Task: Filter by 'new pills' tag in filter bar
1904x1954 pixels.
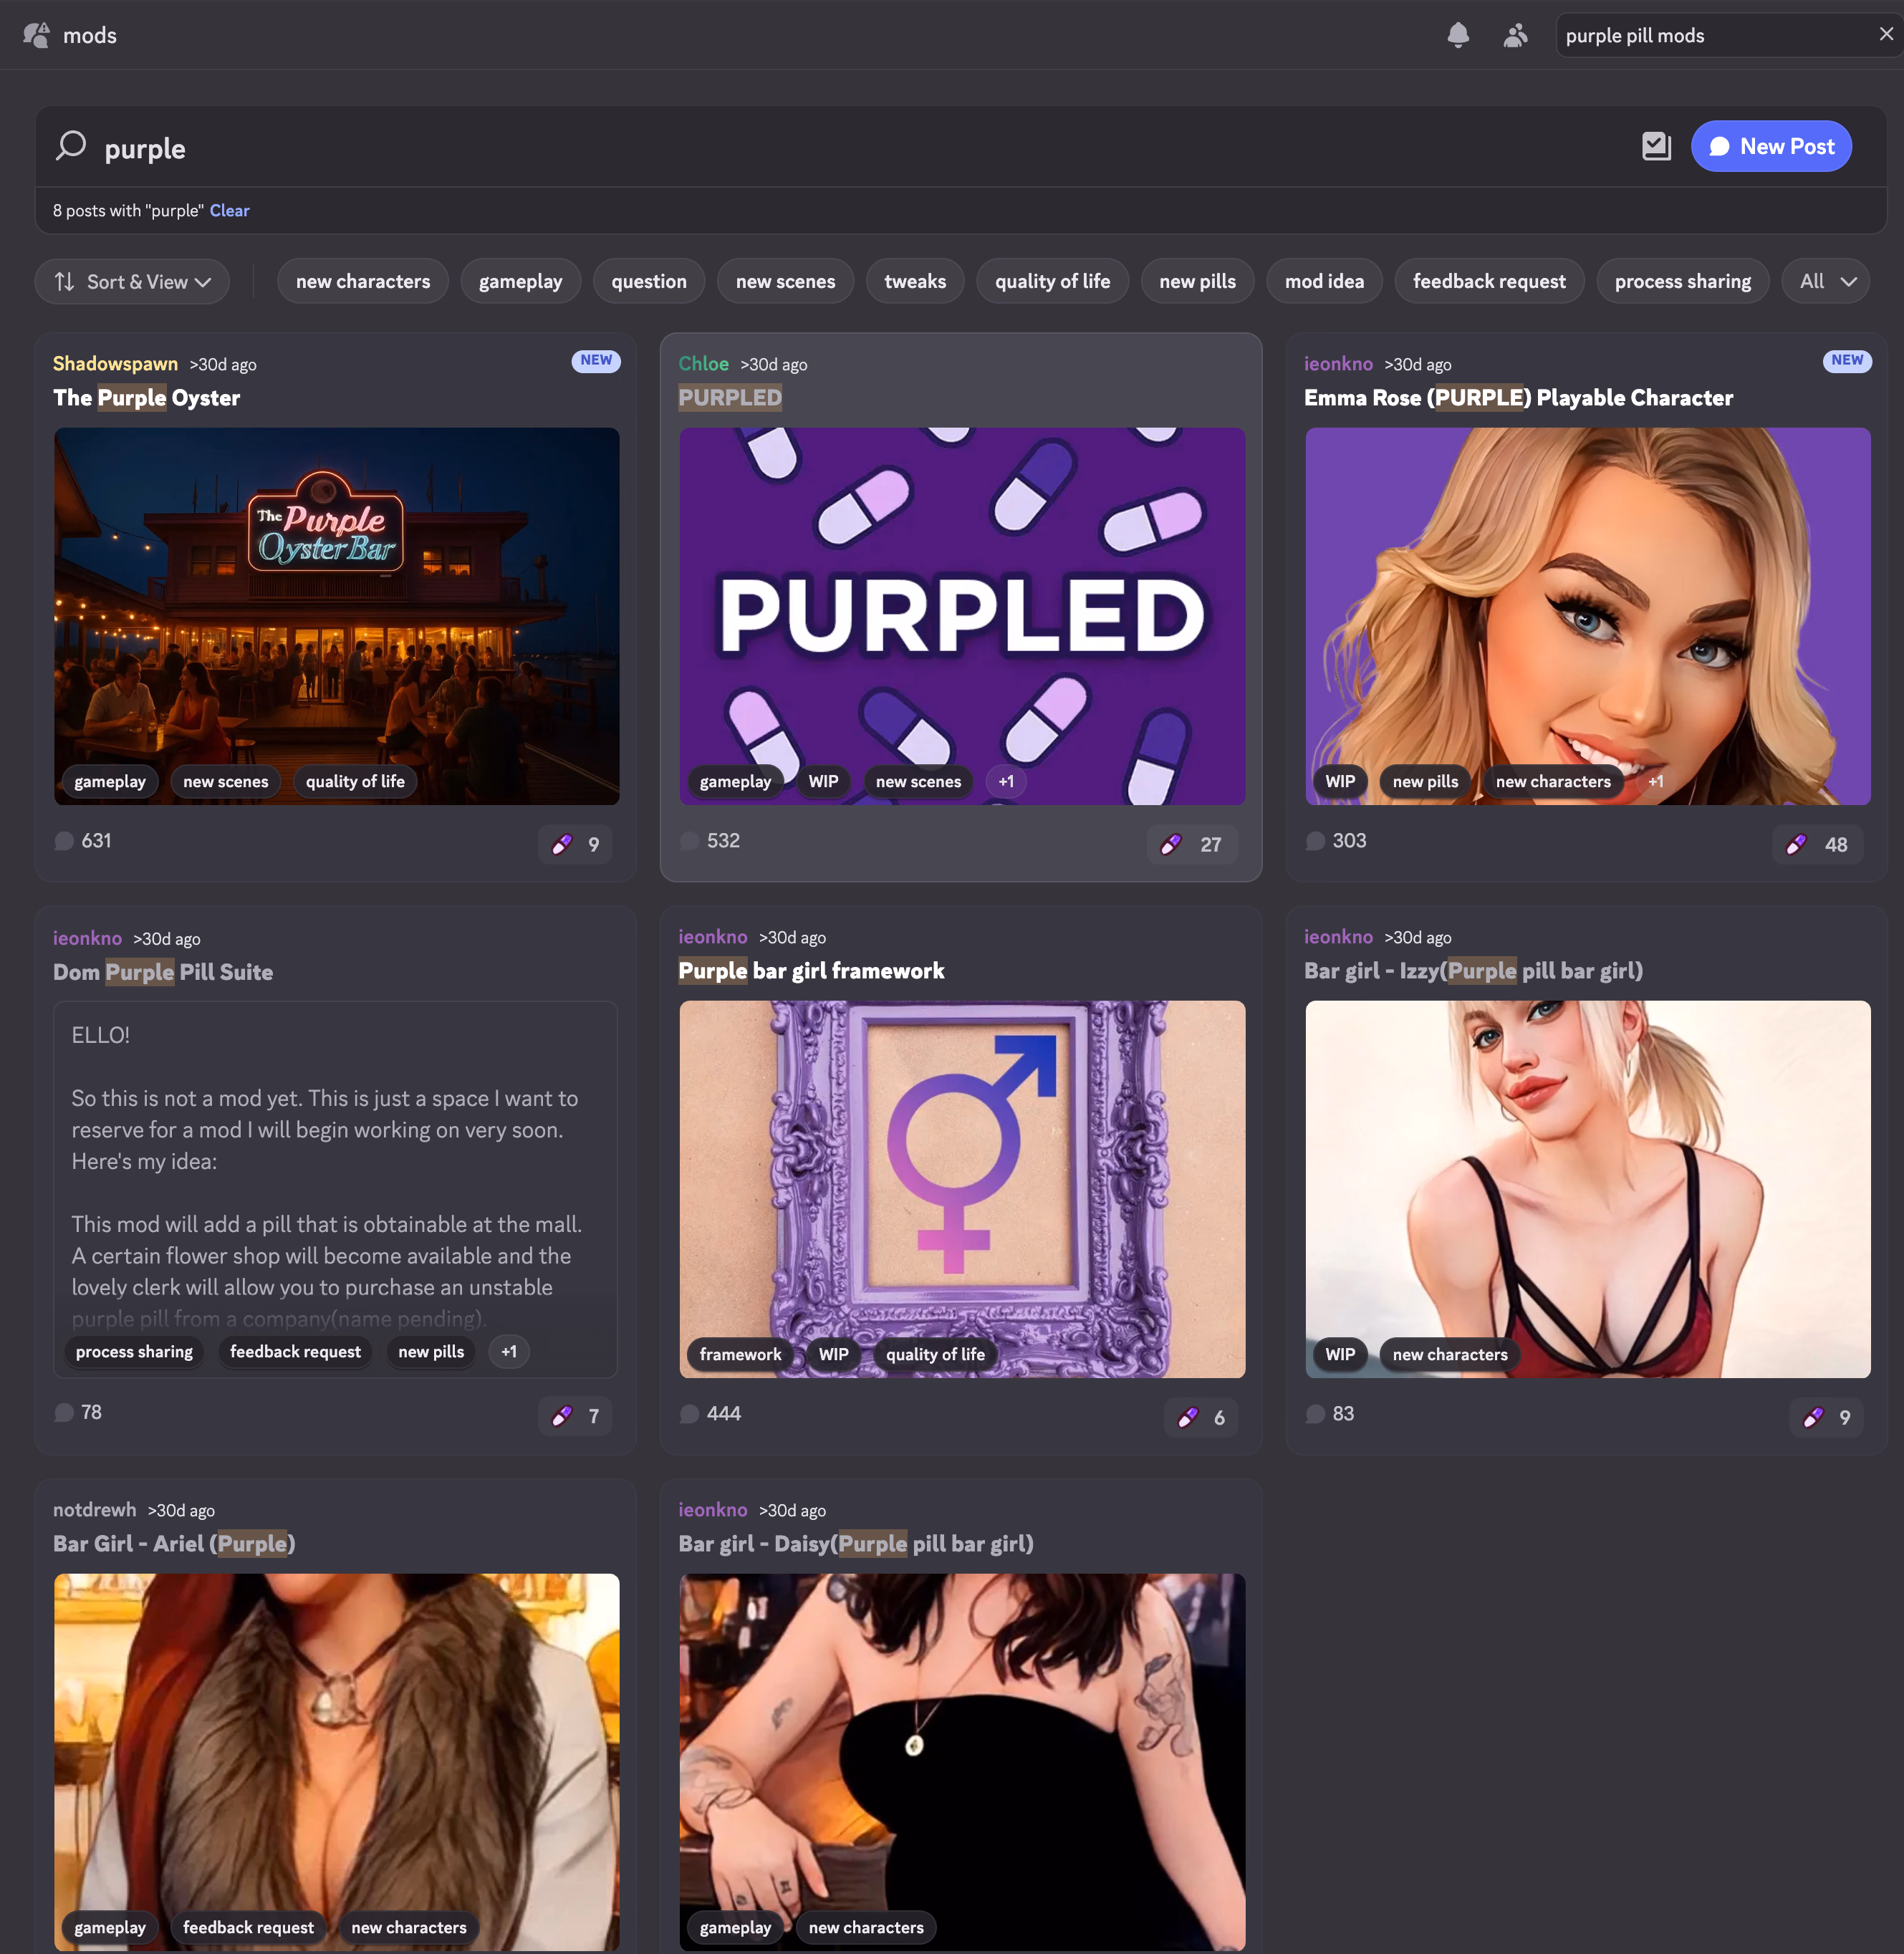Action: point(1197,282)
